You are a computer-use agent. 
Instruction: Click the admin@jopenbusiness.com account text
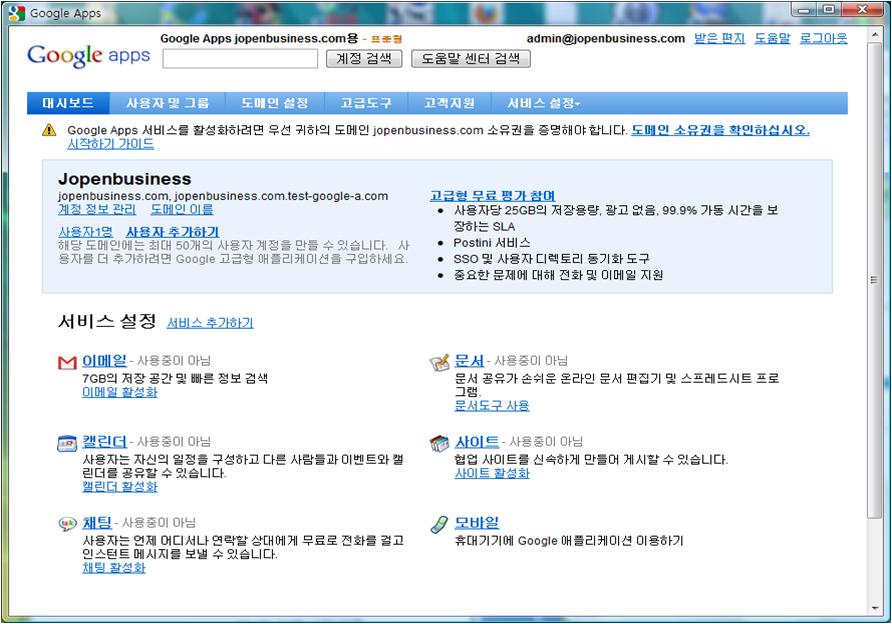coord(606,39)
